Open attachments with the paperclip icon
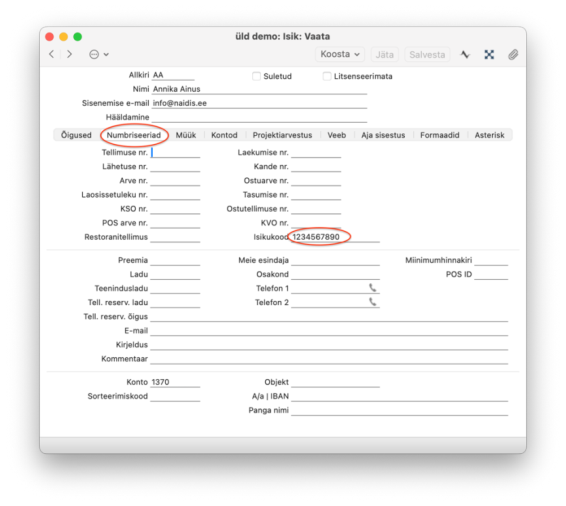566x506 pixels. [513, 54]
